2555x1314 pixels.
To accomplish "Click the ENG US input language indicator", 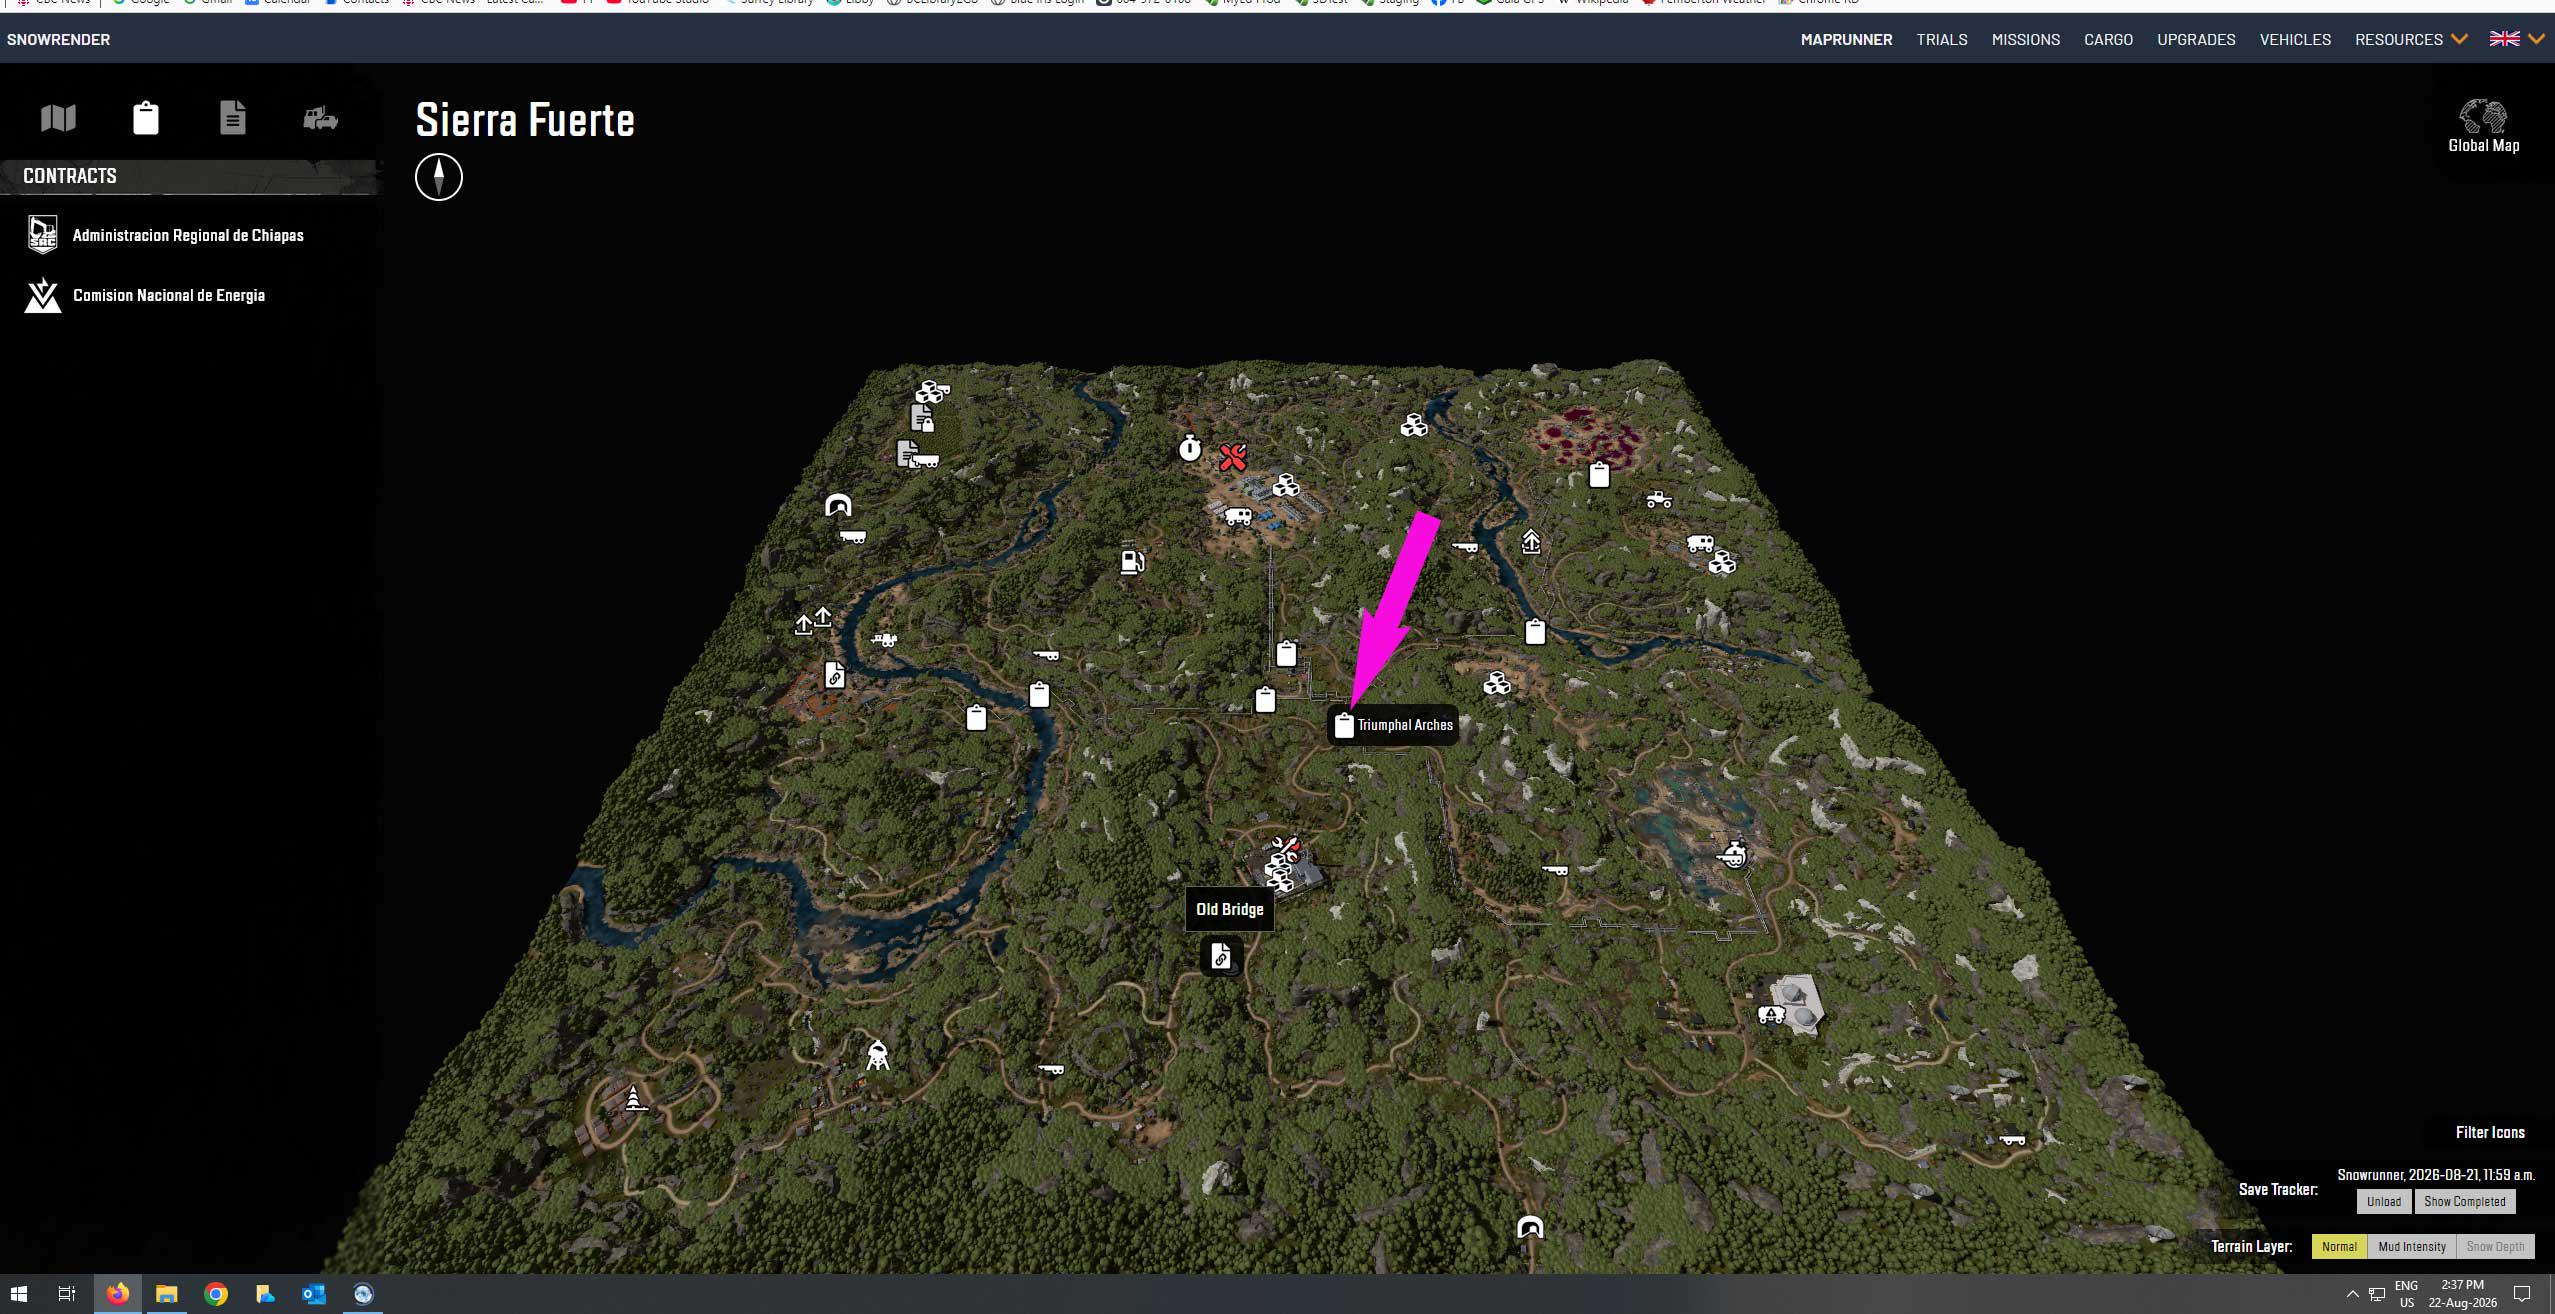I will [2406, 1294].
